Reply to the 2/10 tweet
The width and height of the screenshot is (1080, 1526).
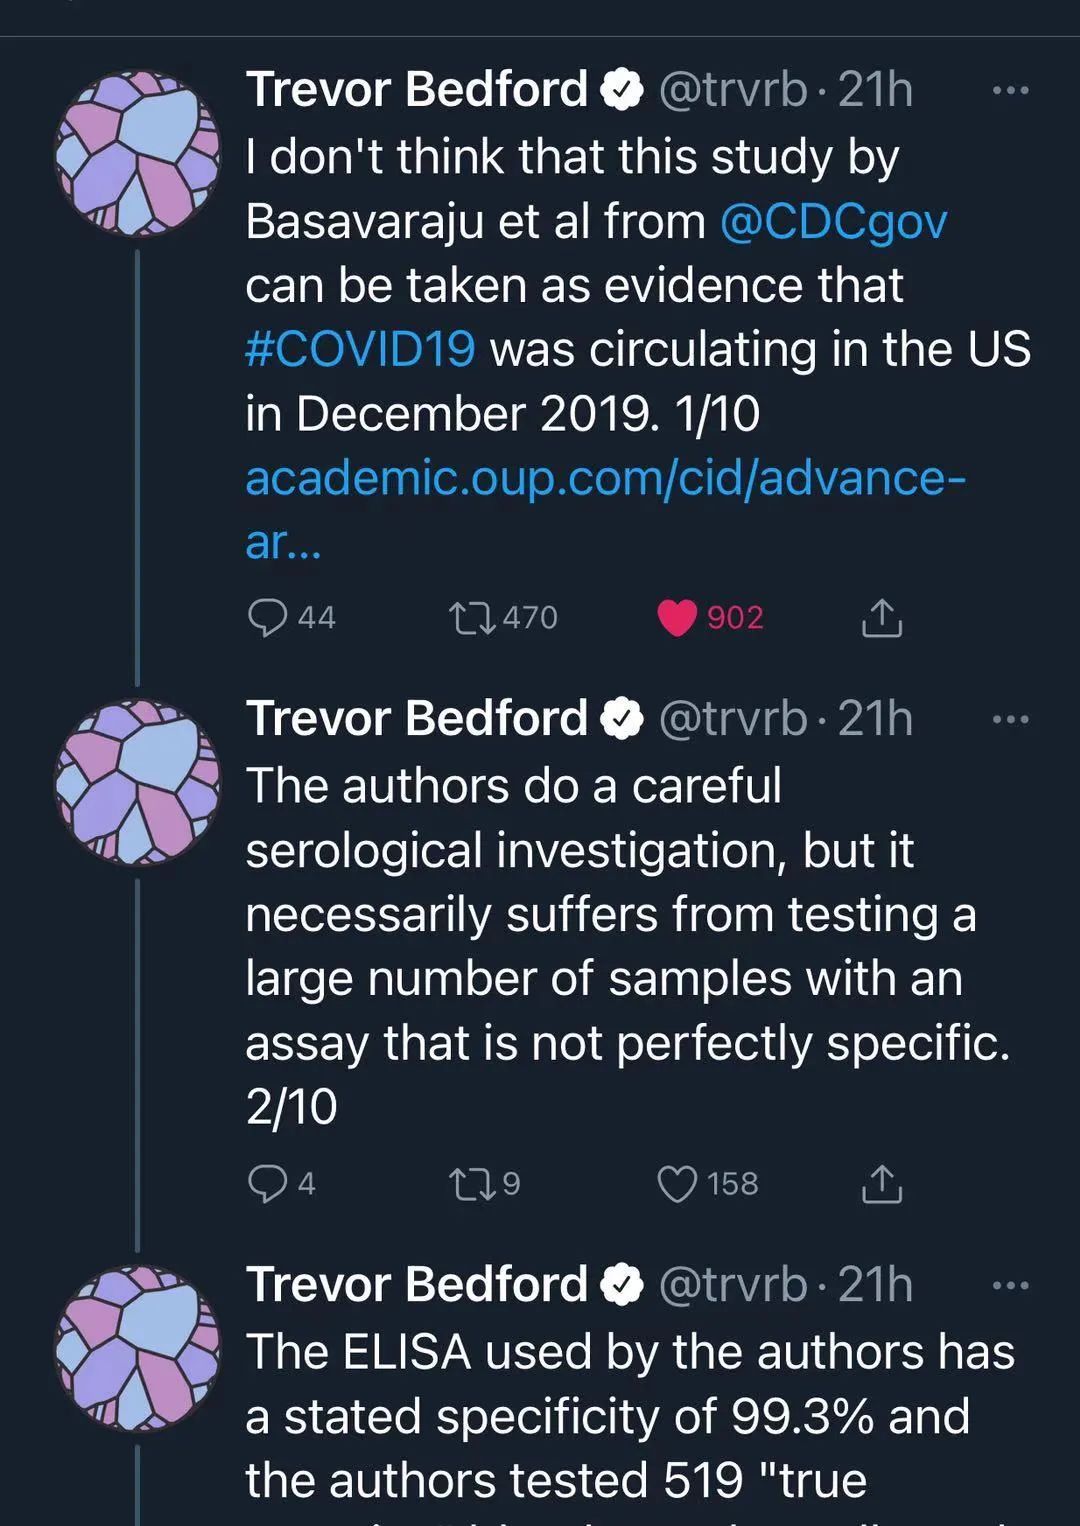(x=268, y=1184)
